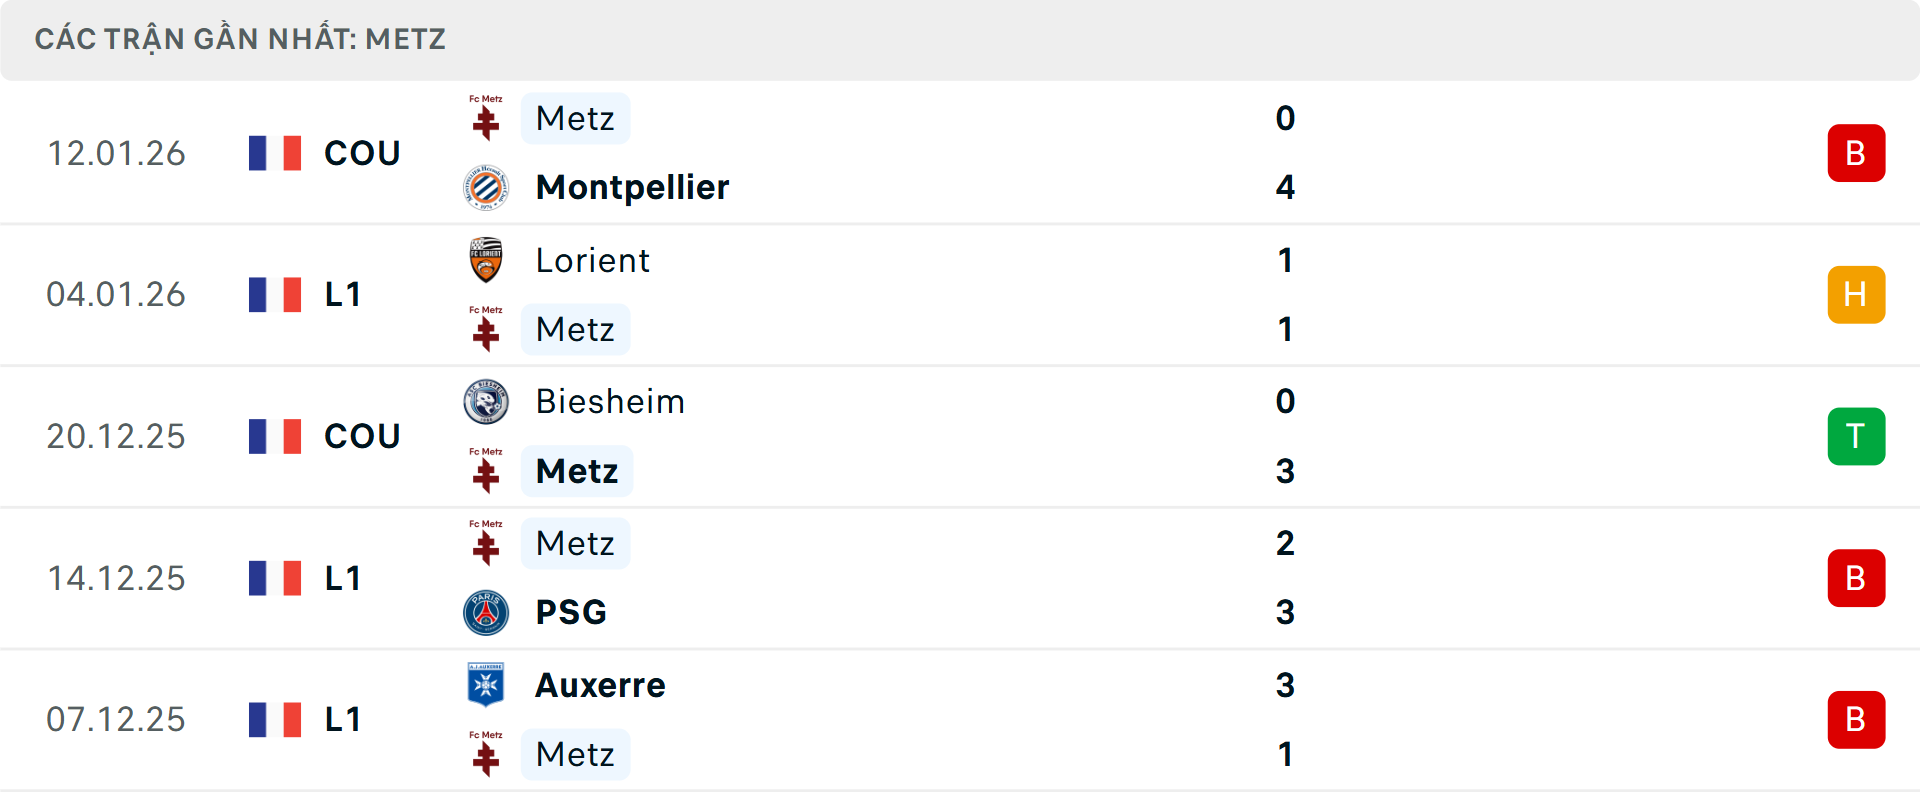Click the Lorient club crest icon

point(486,260)
